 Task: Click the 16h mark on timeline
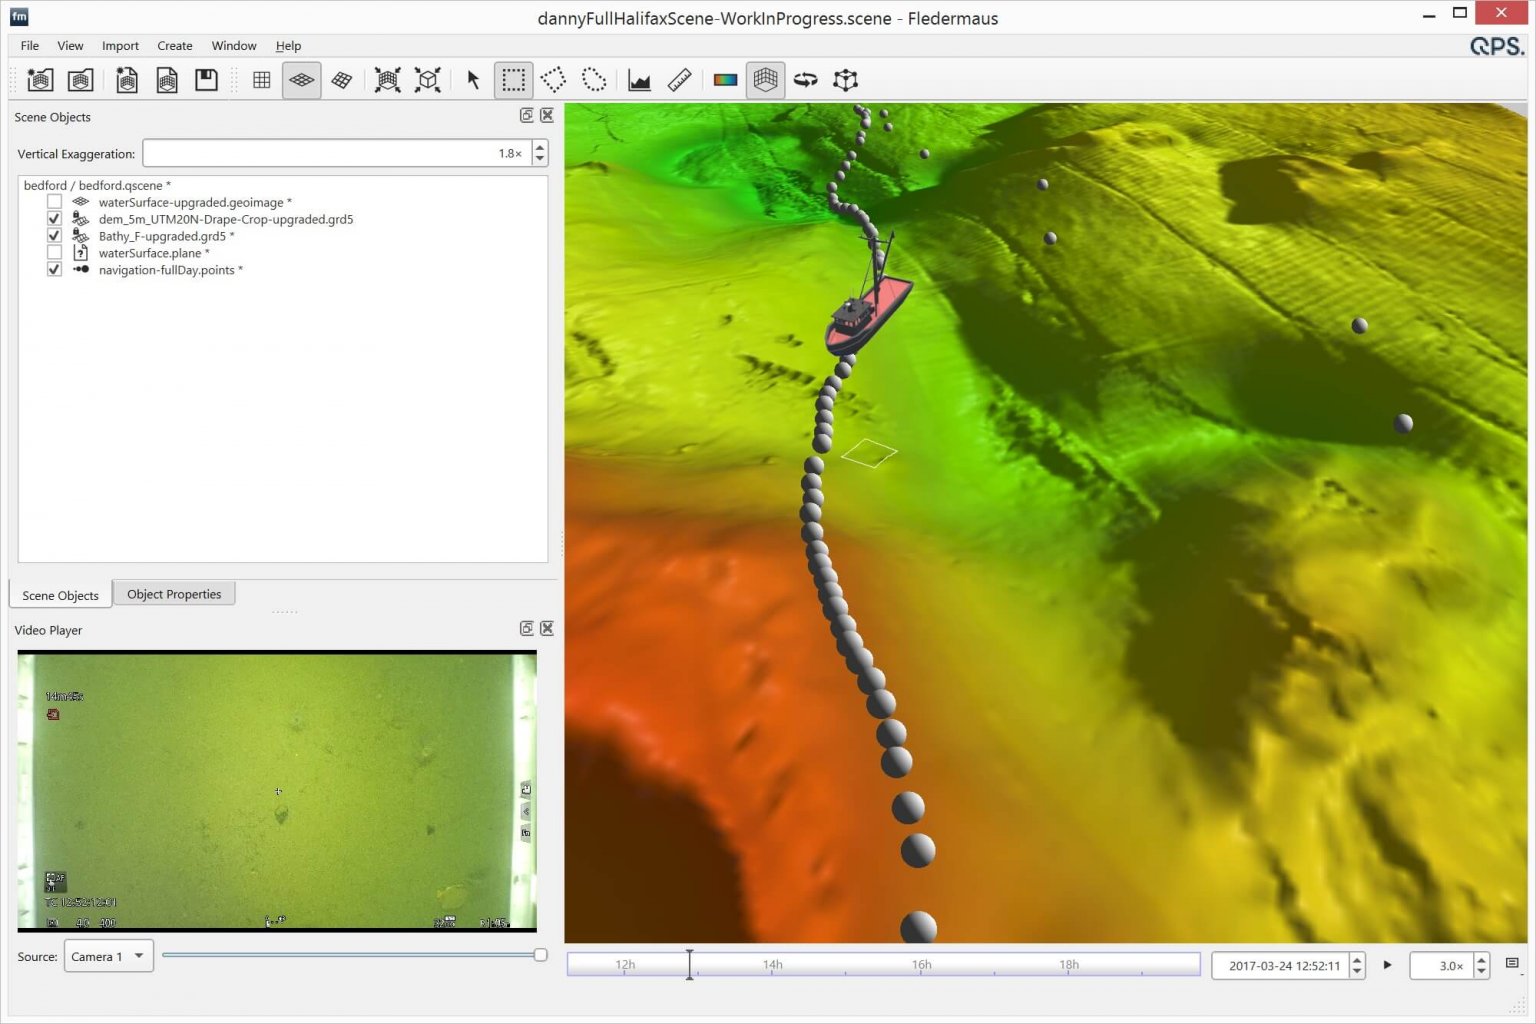tap(921, 965)
